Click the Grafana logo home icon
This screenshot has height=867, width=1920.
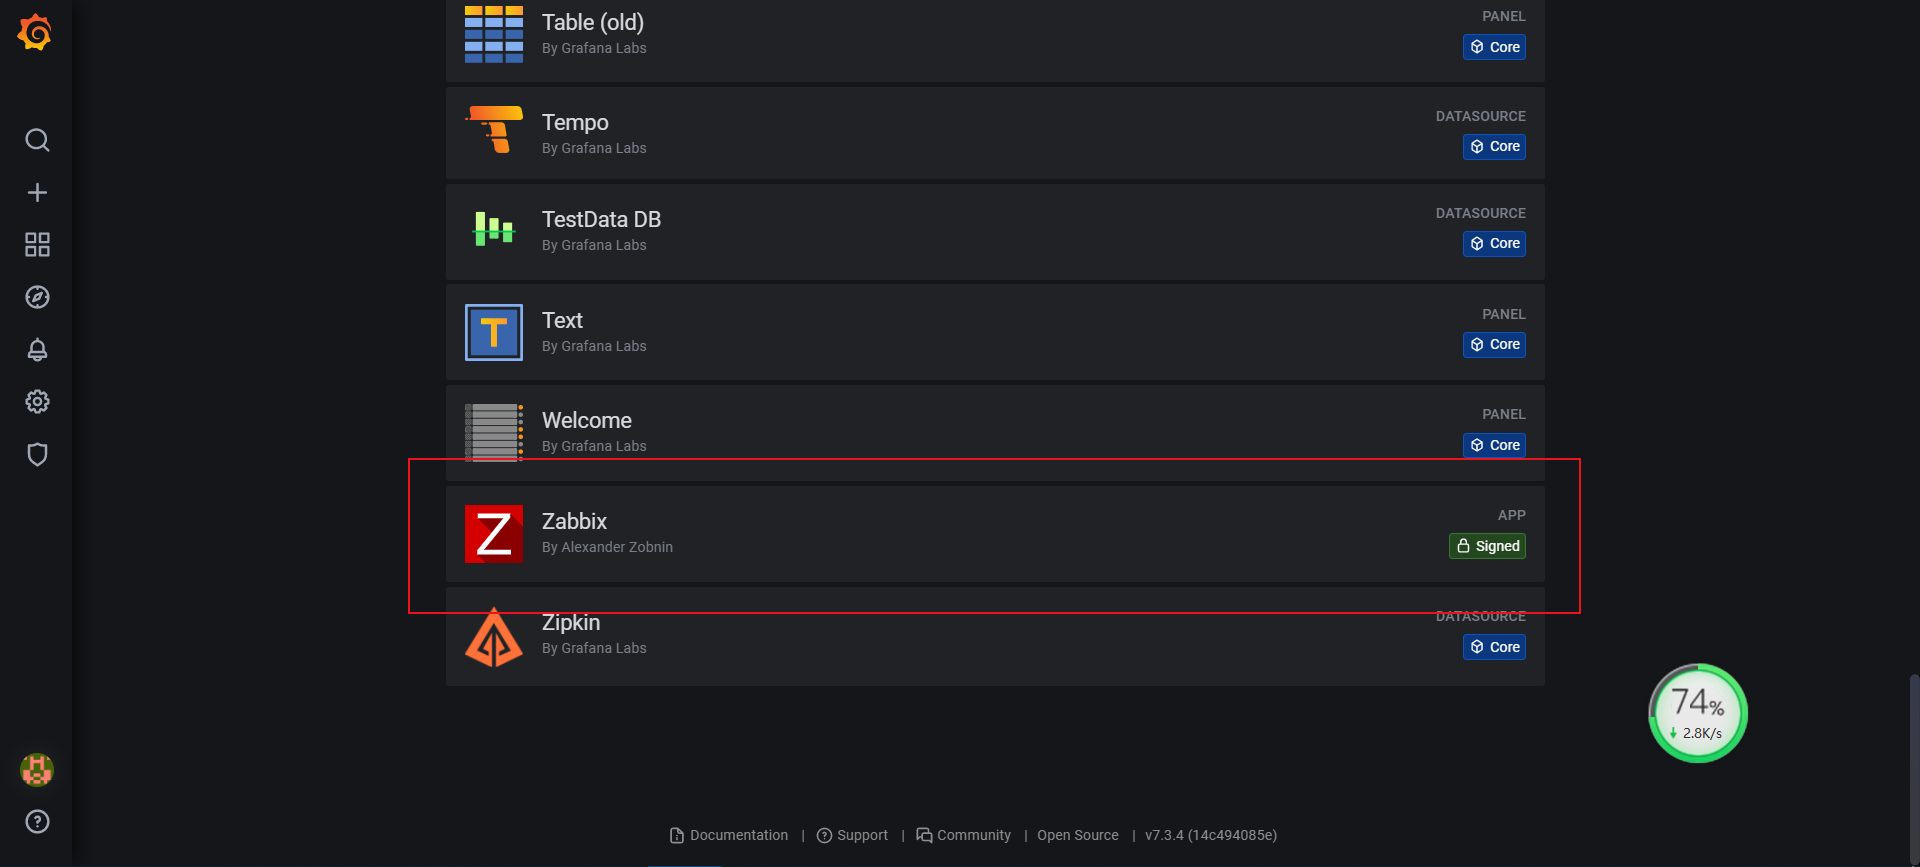(35, 33)
